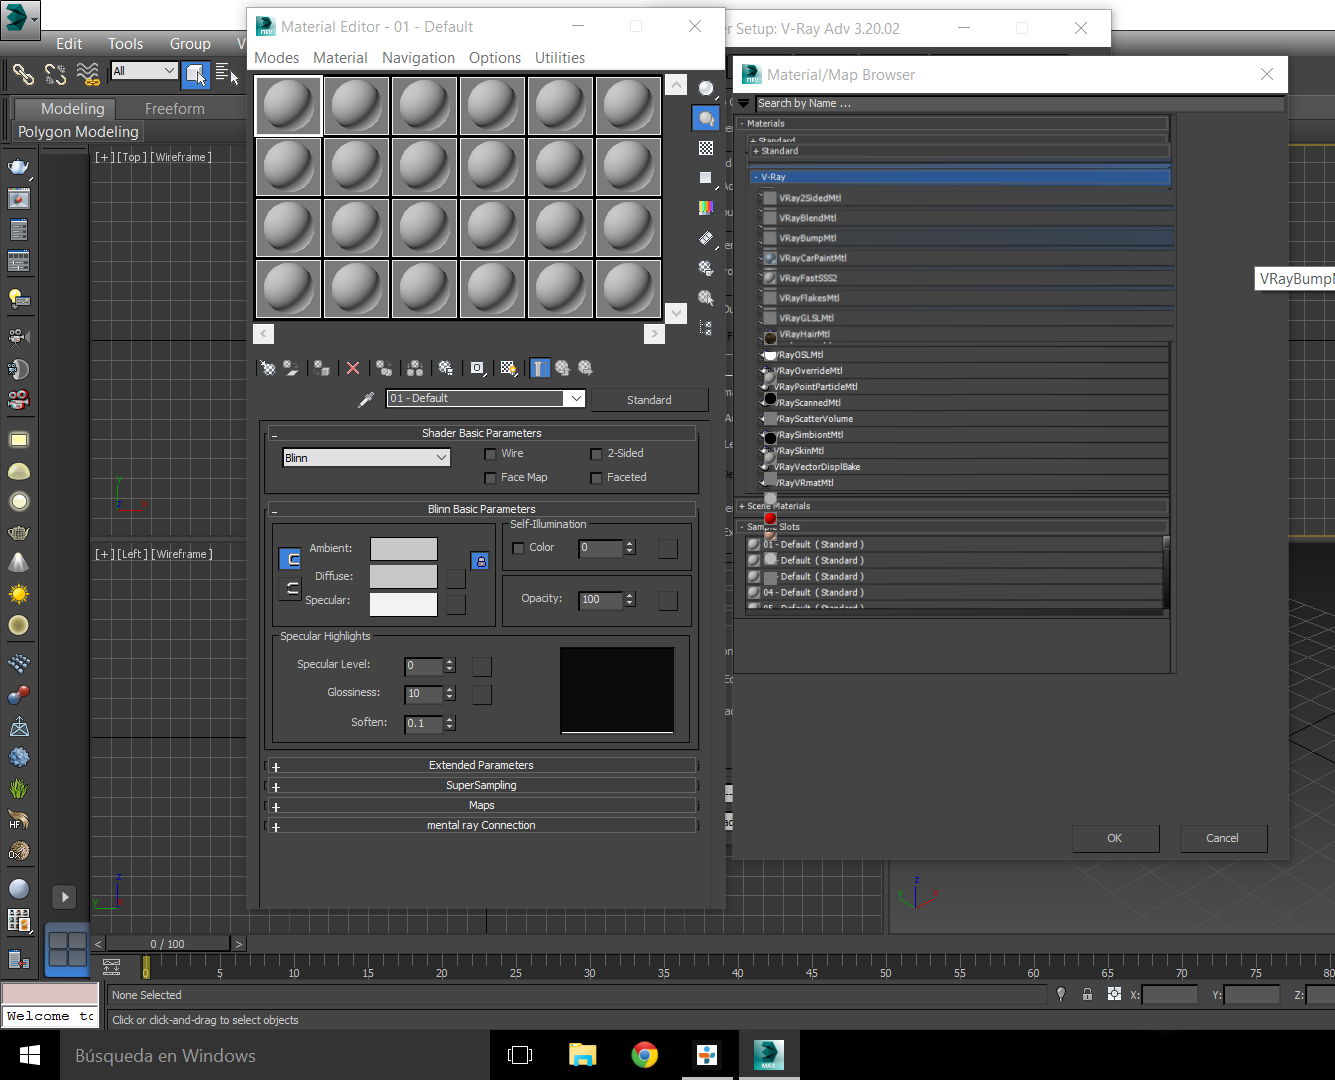The width and height of the screenshot is (1335, 1080).
Task: Click the red X Reset Map icon
Action: pyautogui.click(x=353, y=368)
